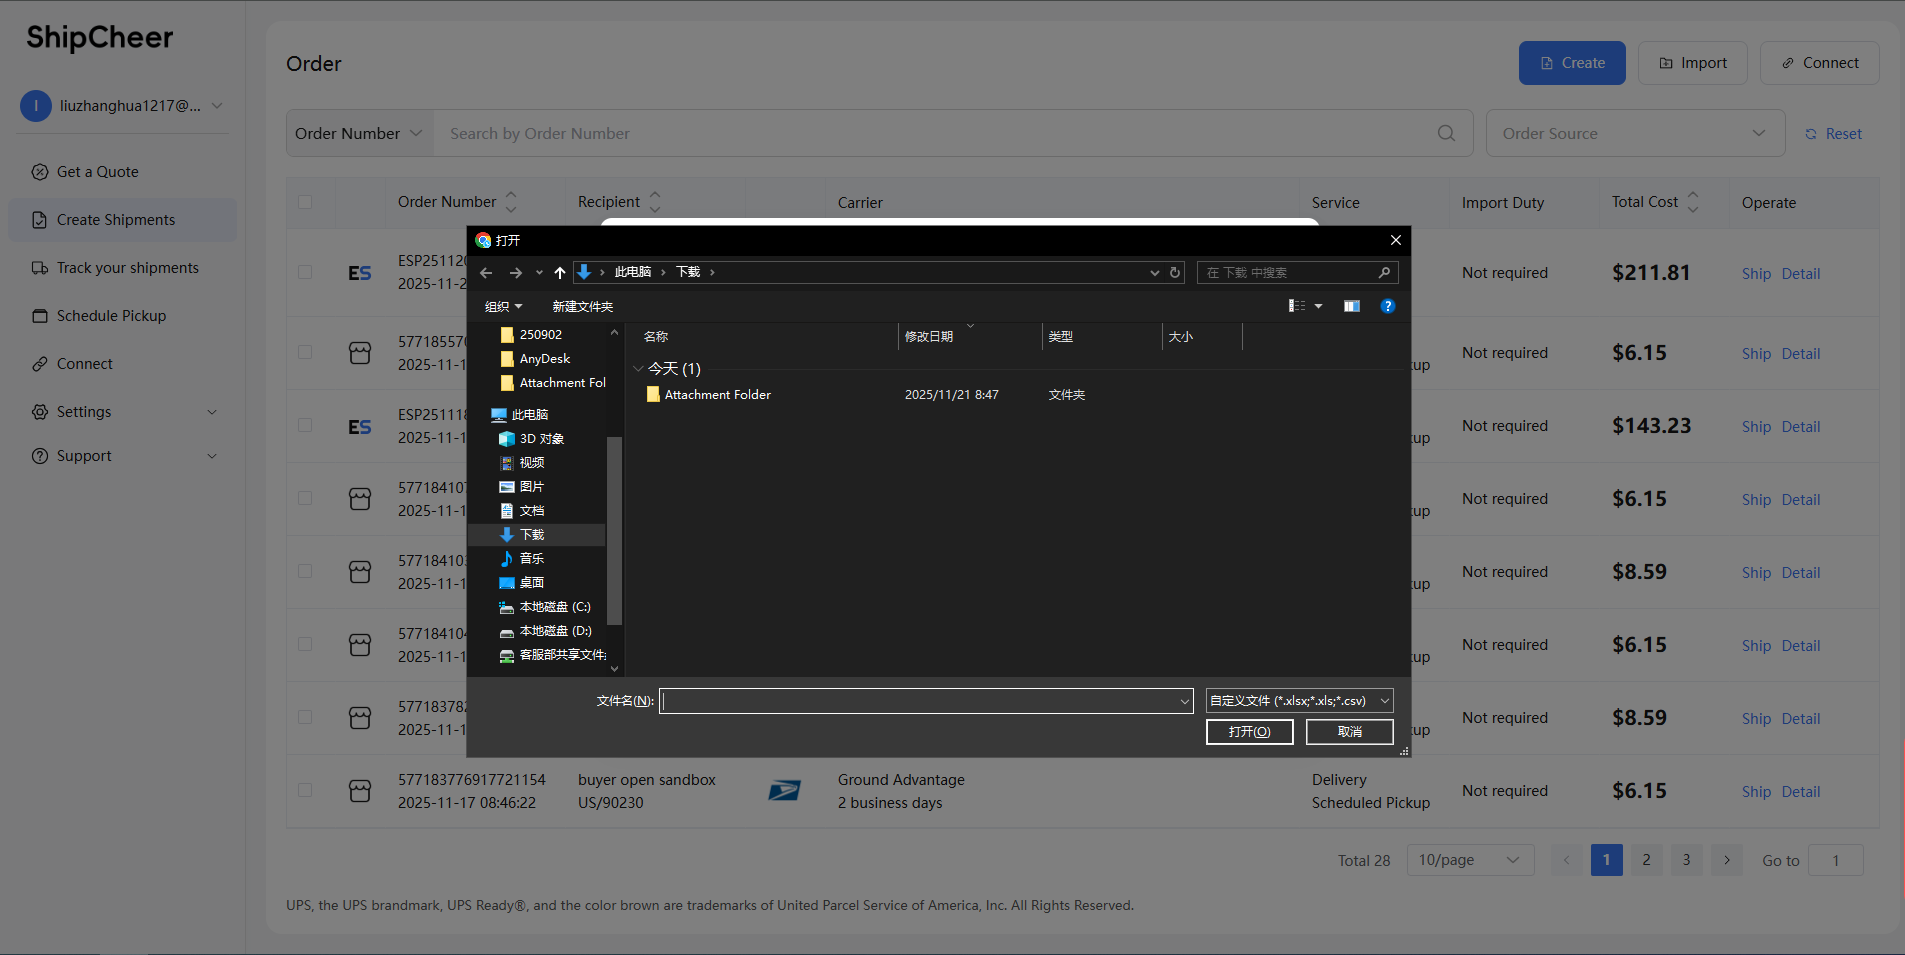This screenshot has width=1905, height=955.
Task: Click the search magnifier in order search
Action: pos(1446,133)
